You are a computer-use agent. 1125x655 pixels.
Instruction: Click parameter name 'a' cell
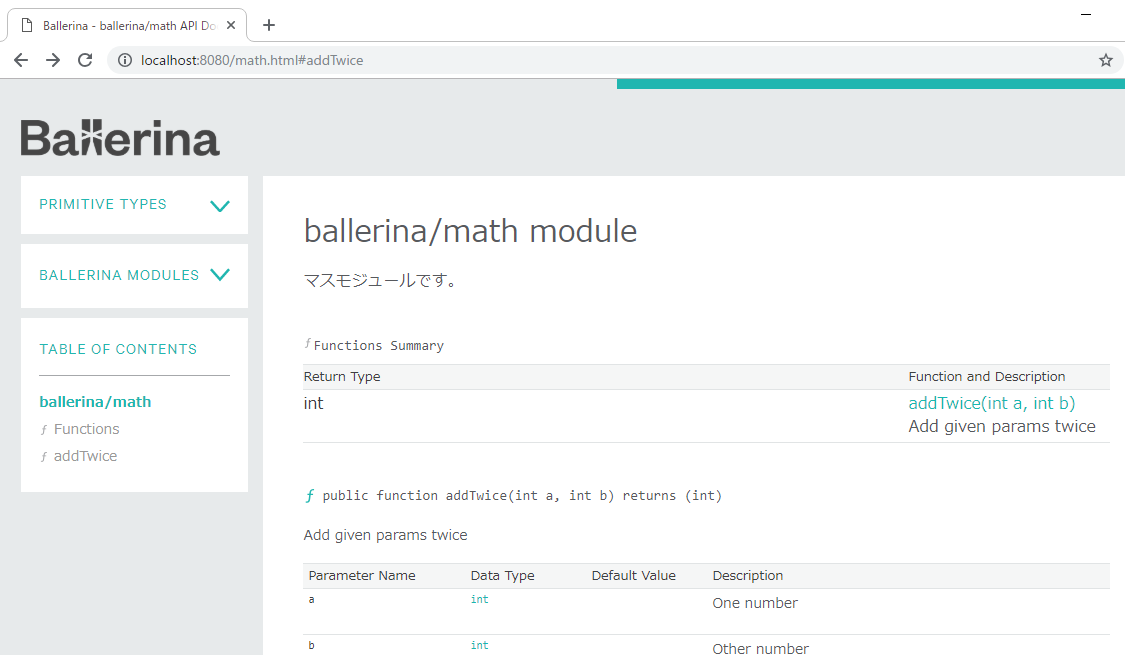(x=311, y=600)
